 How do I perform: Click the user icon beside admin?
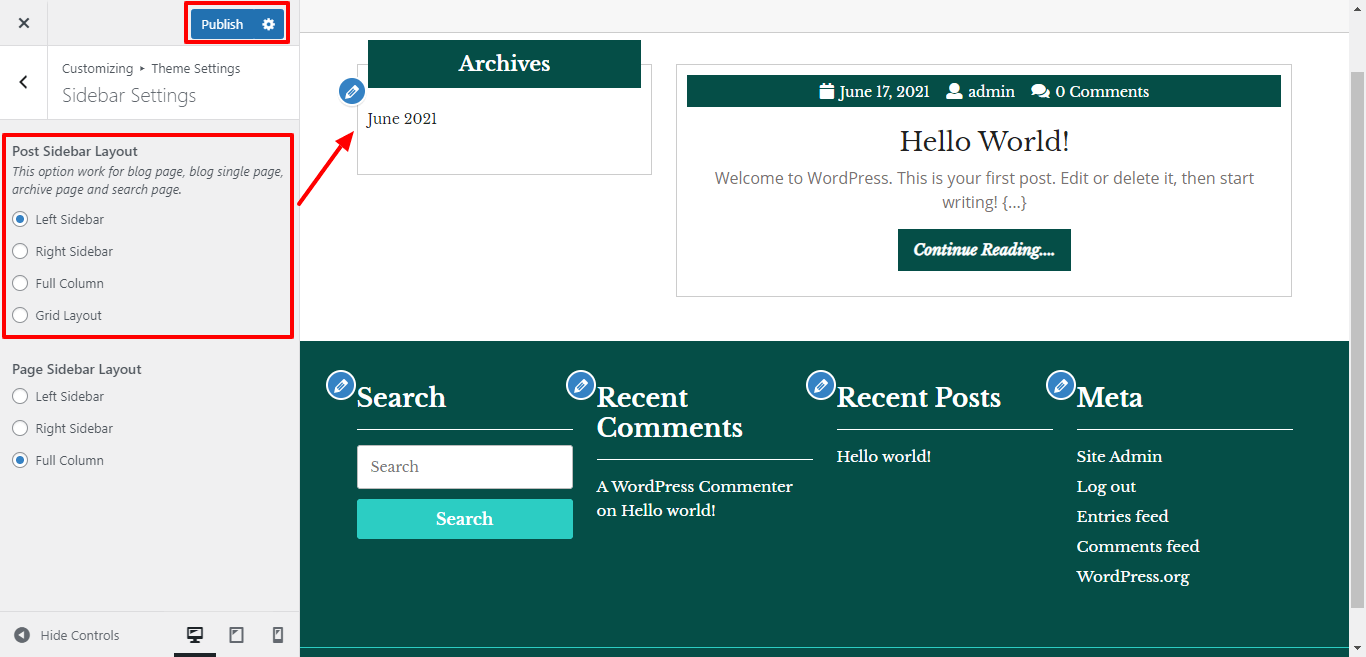pos(954,91)
